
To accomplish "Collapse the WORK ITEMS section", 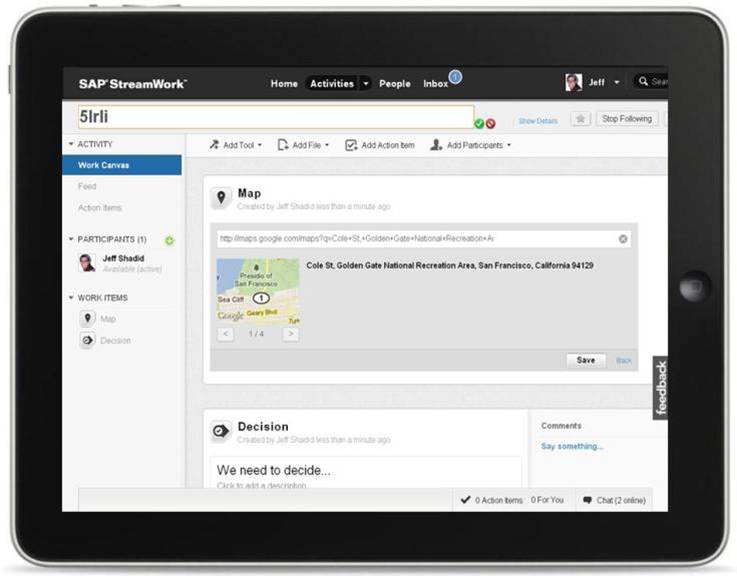I will pos(71,298).
